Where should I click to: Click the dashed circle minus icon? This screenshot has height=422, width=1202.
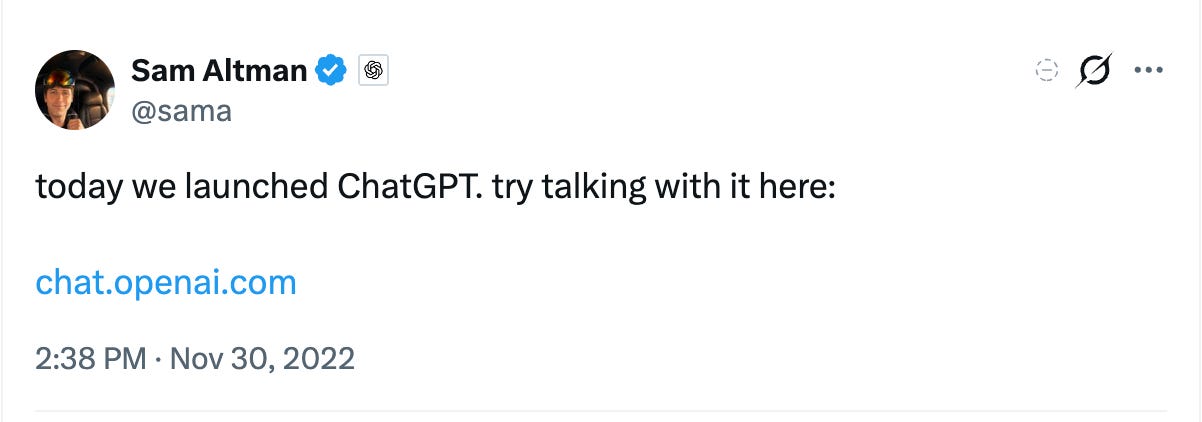point(1046,71)
